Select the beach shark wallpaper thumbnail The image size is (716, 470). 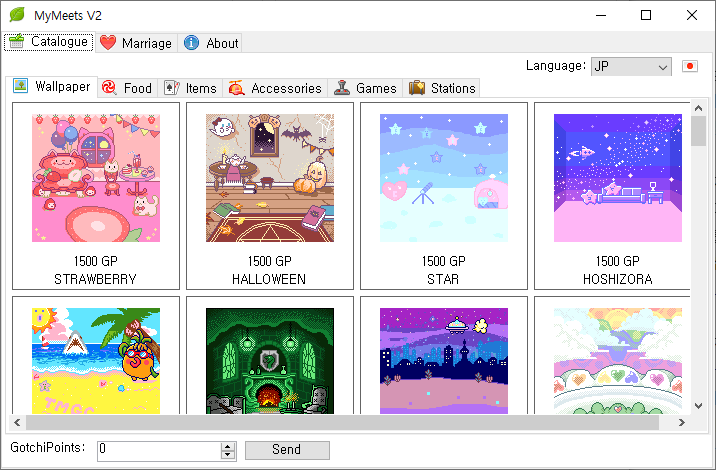coord(96,361)
